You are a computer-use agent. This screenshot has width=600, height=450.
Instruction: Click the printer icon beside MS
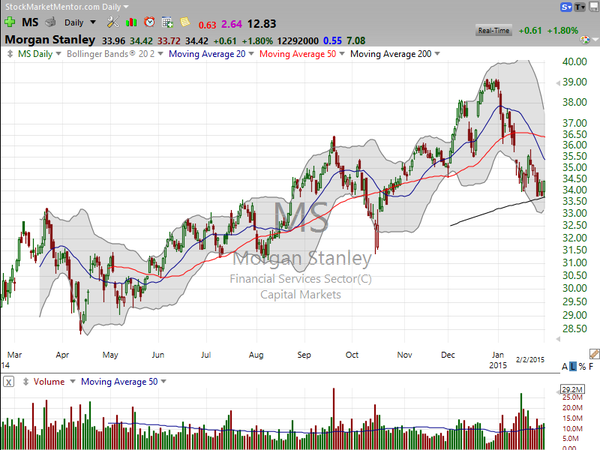click(51, 23)
